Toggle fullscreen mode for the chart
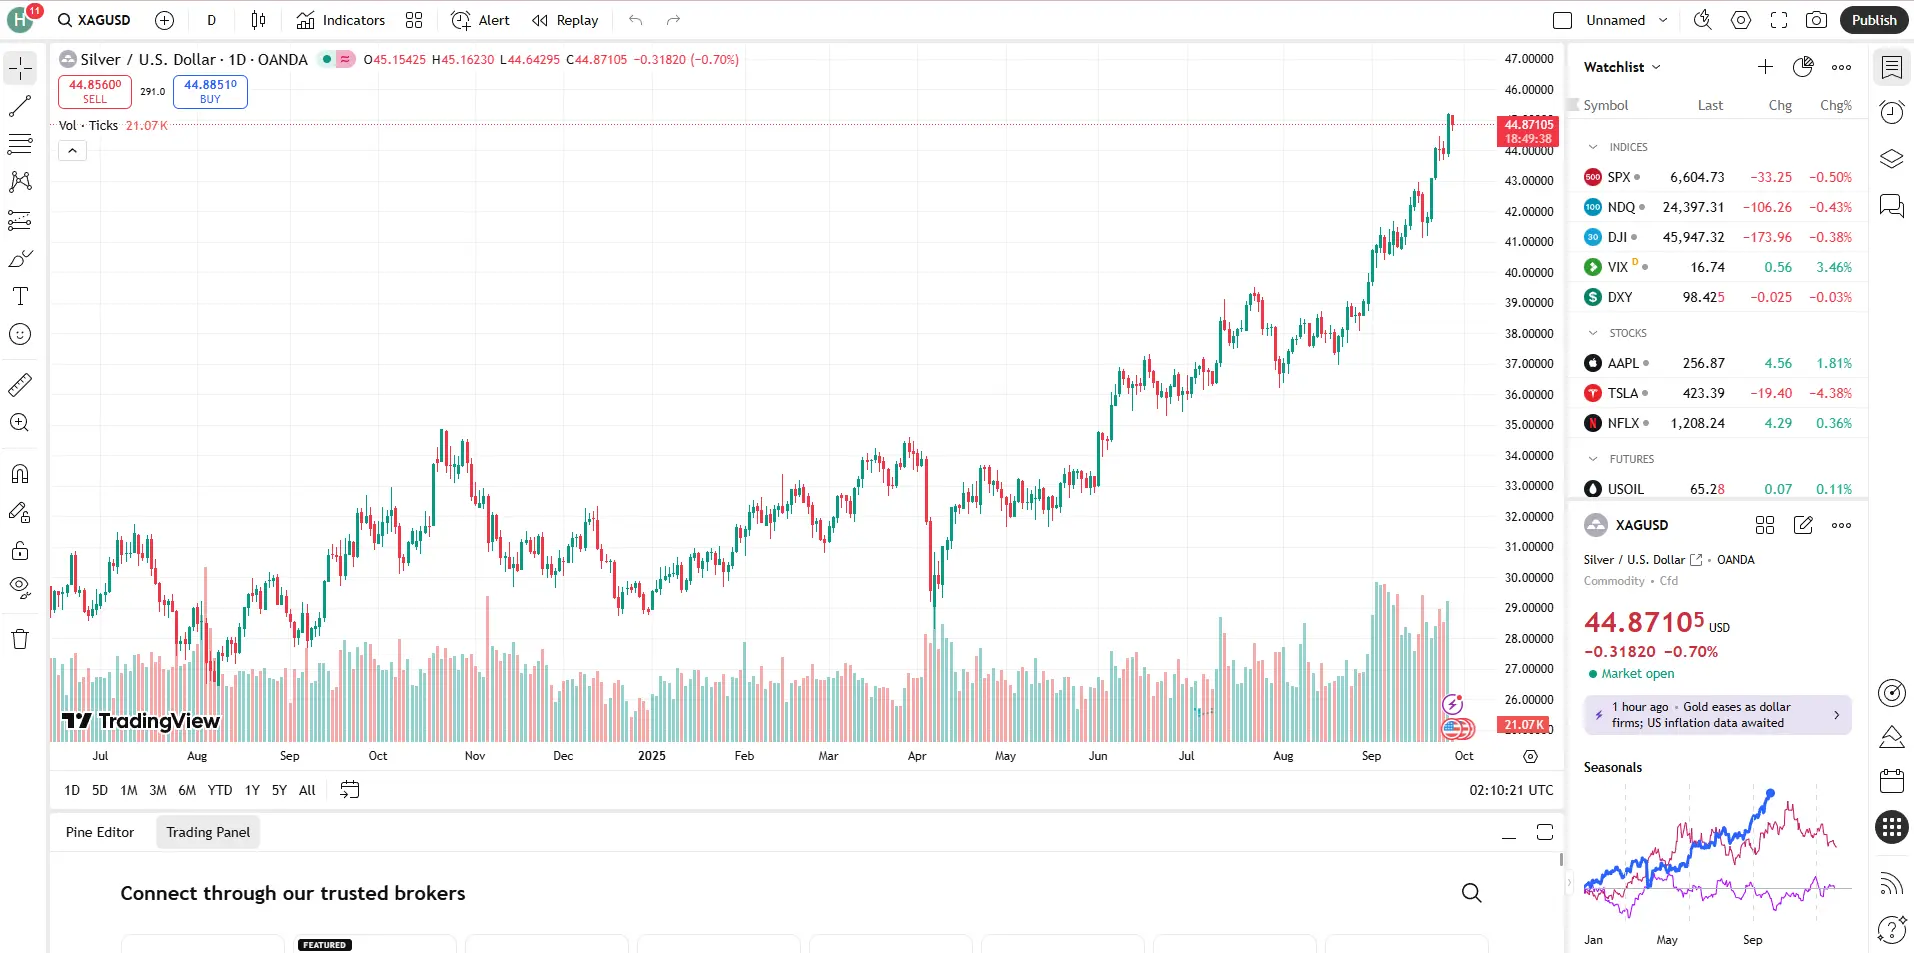This screenshot has width=1914, height=953. pos(1778,20)
